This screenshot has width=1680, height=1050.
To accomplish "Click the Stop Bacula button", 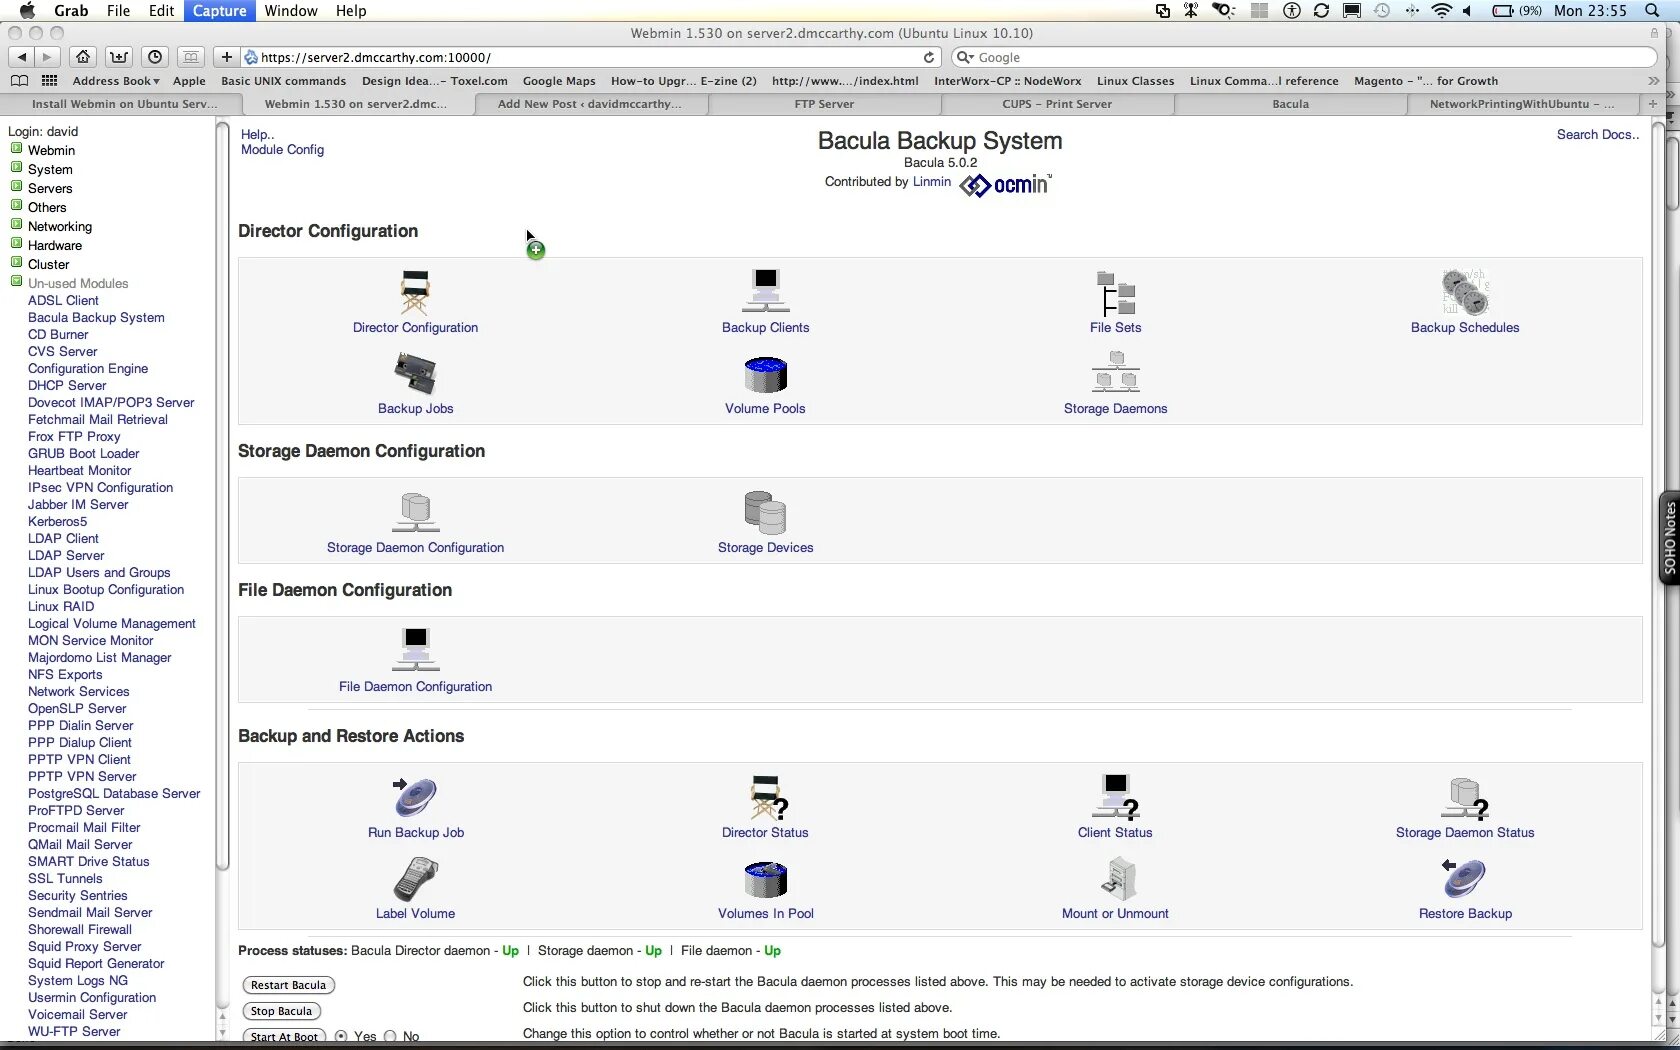I will click(281, 1011).
